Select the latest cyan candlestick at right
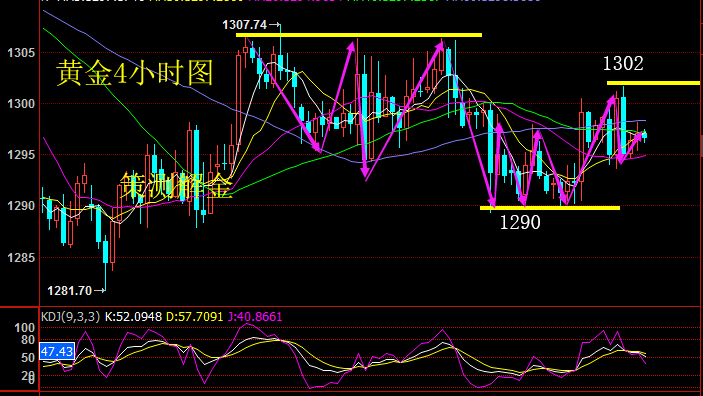Viewport: 703px width, 396px height. (645, 135)
